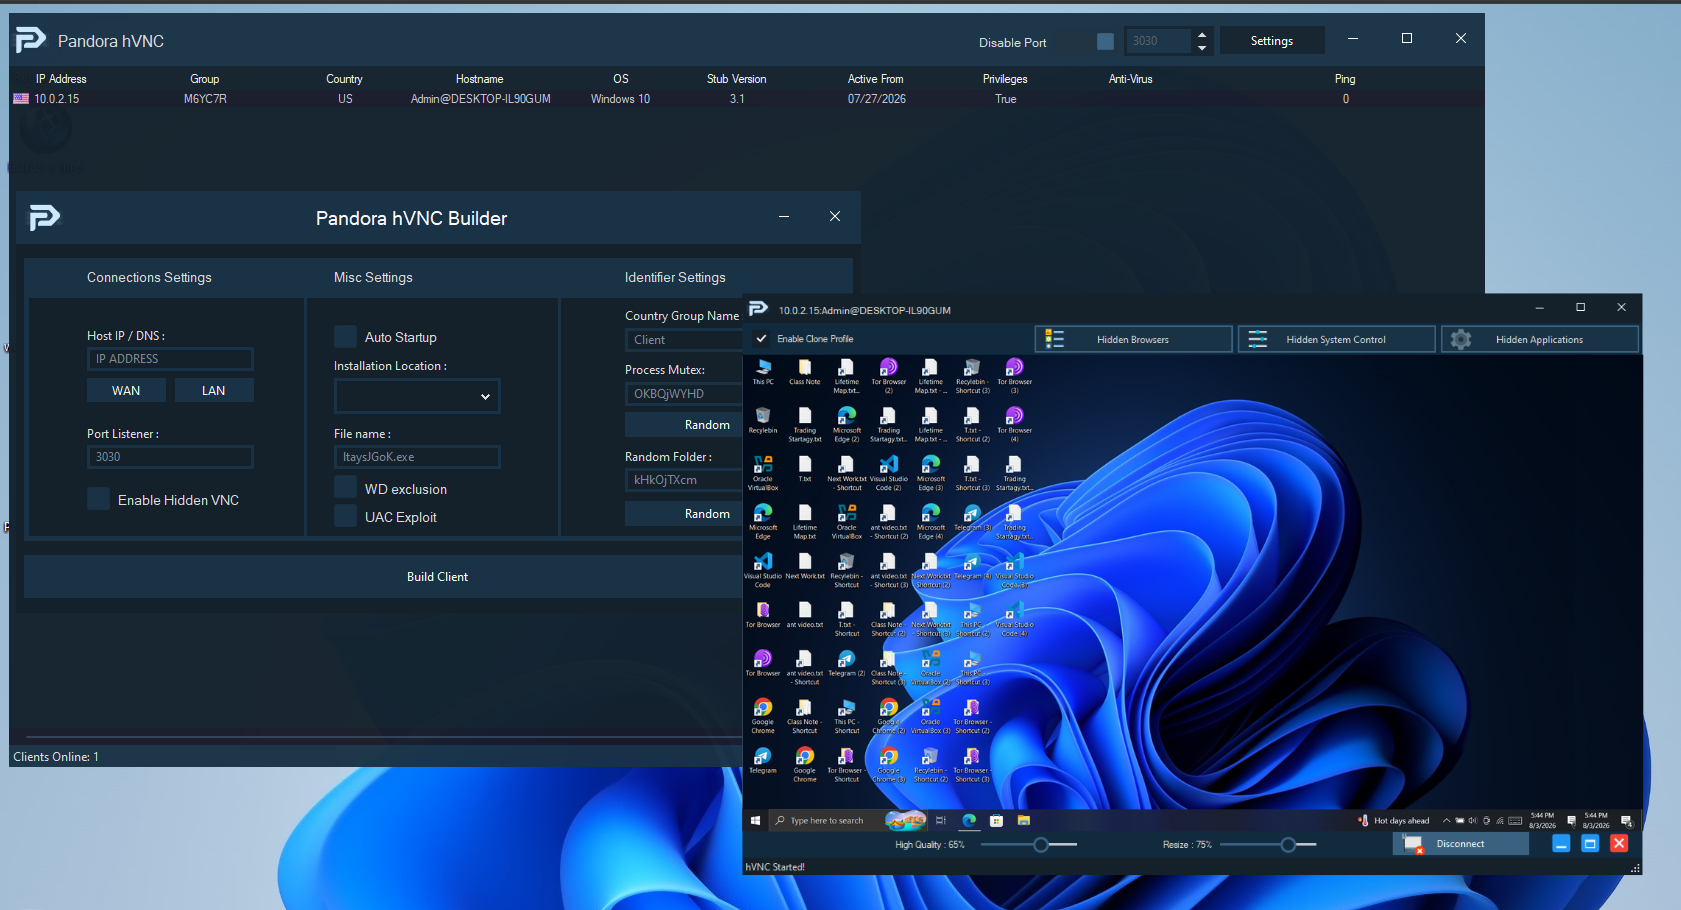Adjust the Resize slider handle
This screenshot has height=910, width=1681.
point(1288,845)
